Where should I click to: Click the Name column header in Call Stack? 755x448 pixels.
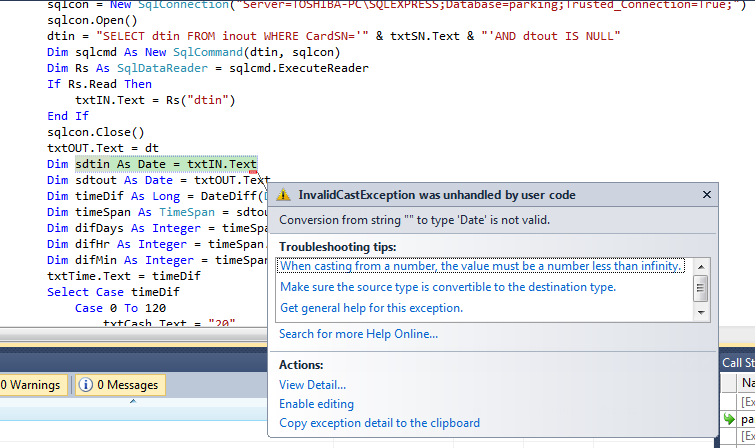(x=746, y=383)
